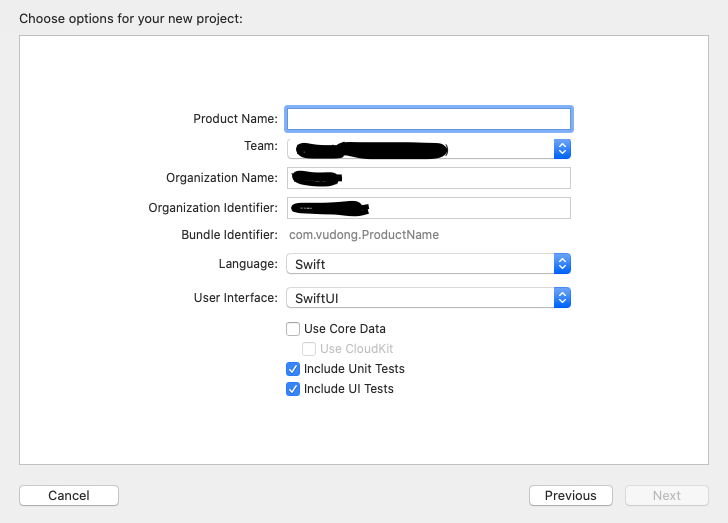Enable the Use Core Data checkbox
The image size is (728, 523).
tap(293, 329)
